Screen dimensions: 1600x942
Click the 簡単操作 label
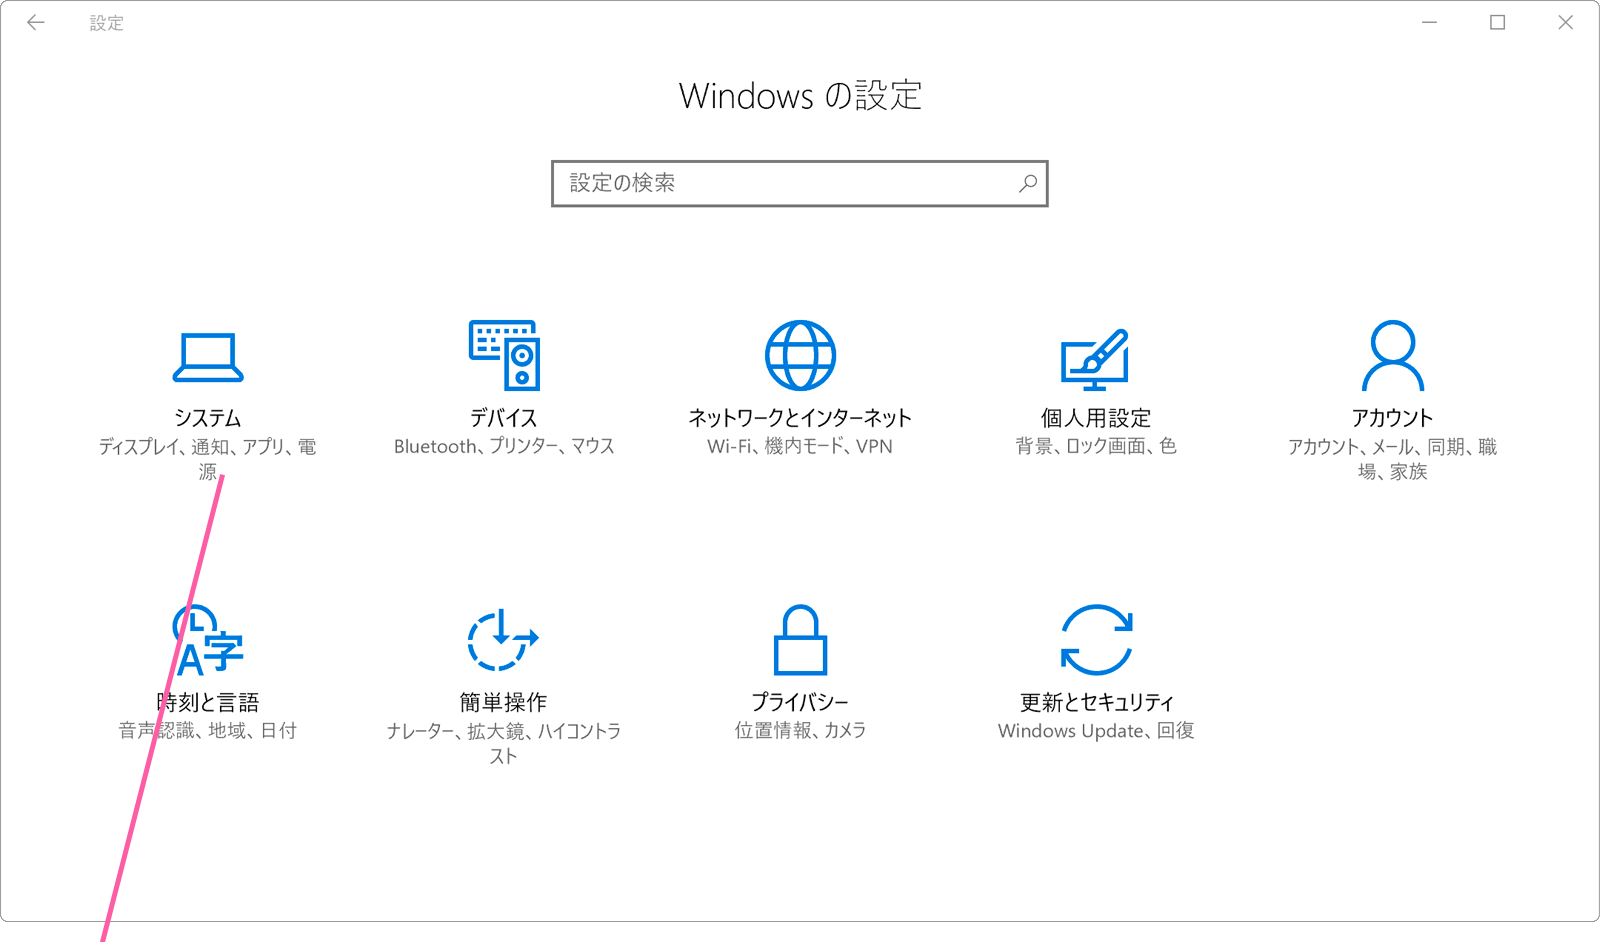(503, 702)
